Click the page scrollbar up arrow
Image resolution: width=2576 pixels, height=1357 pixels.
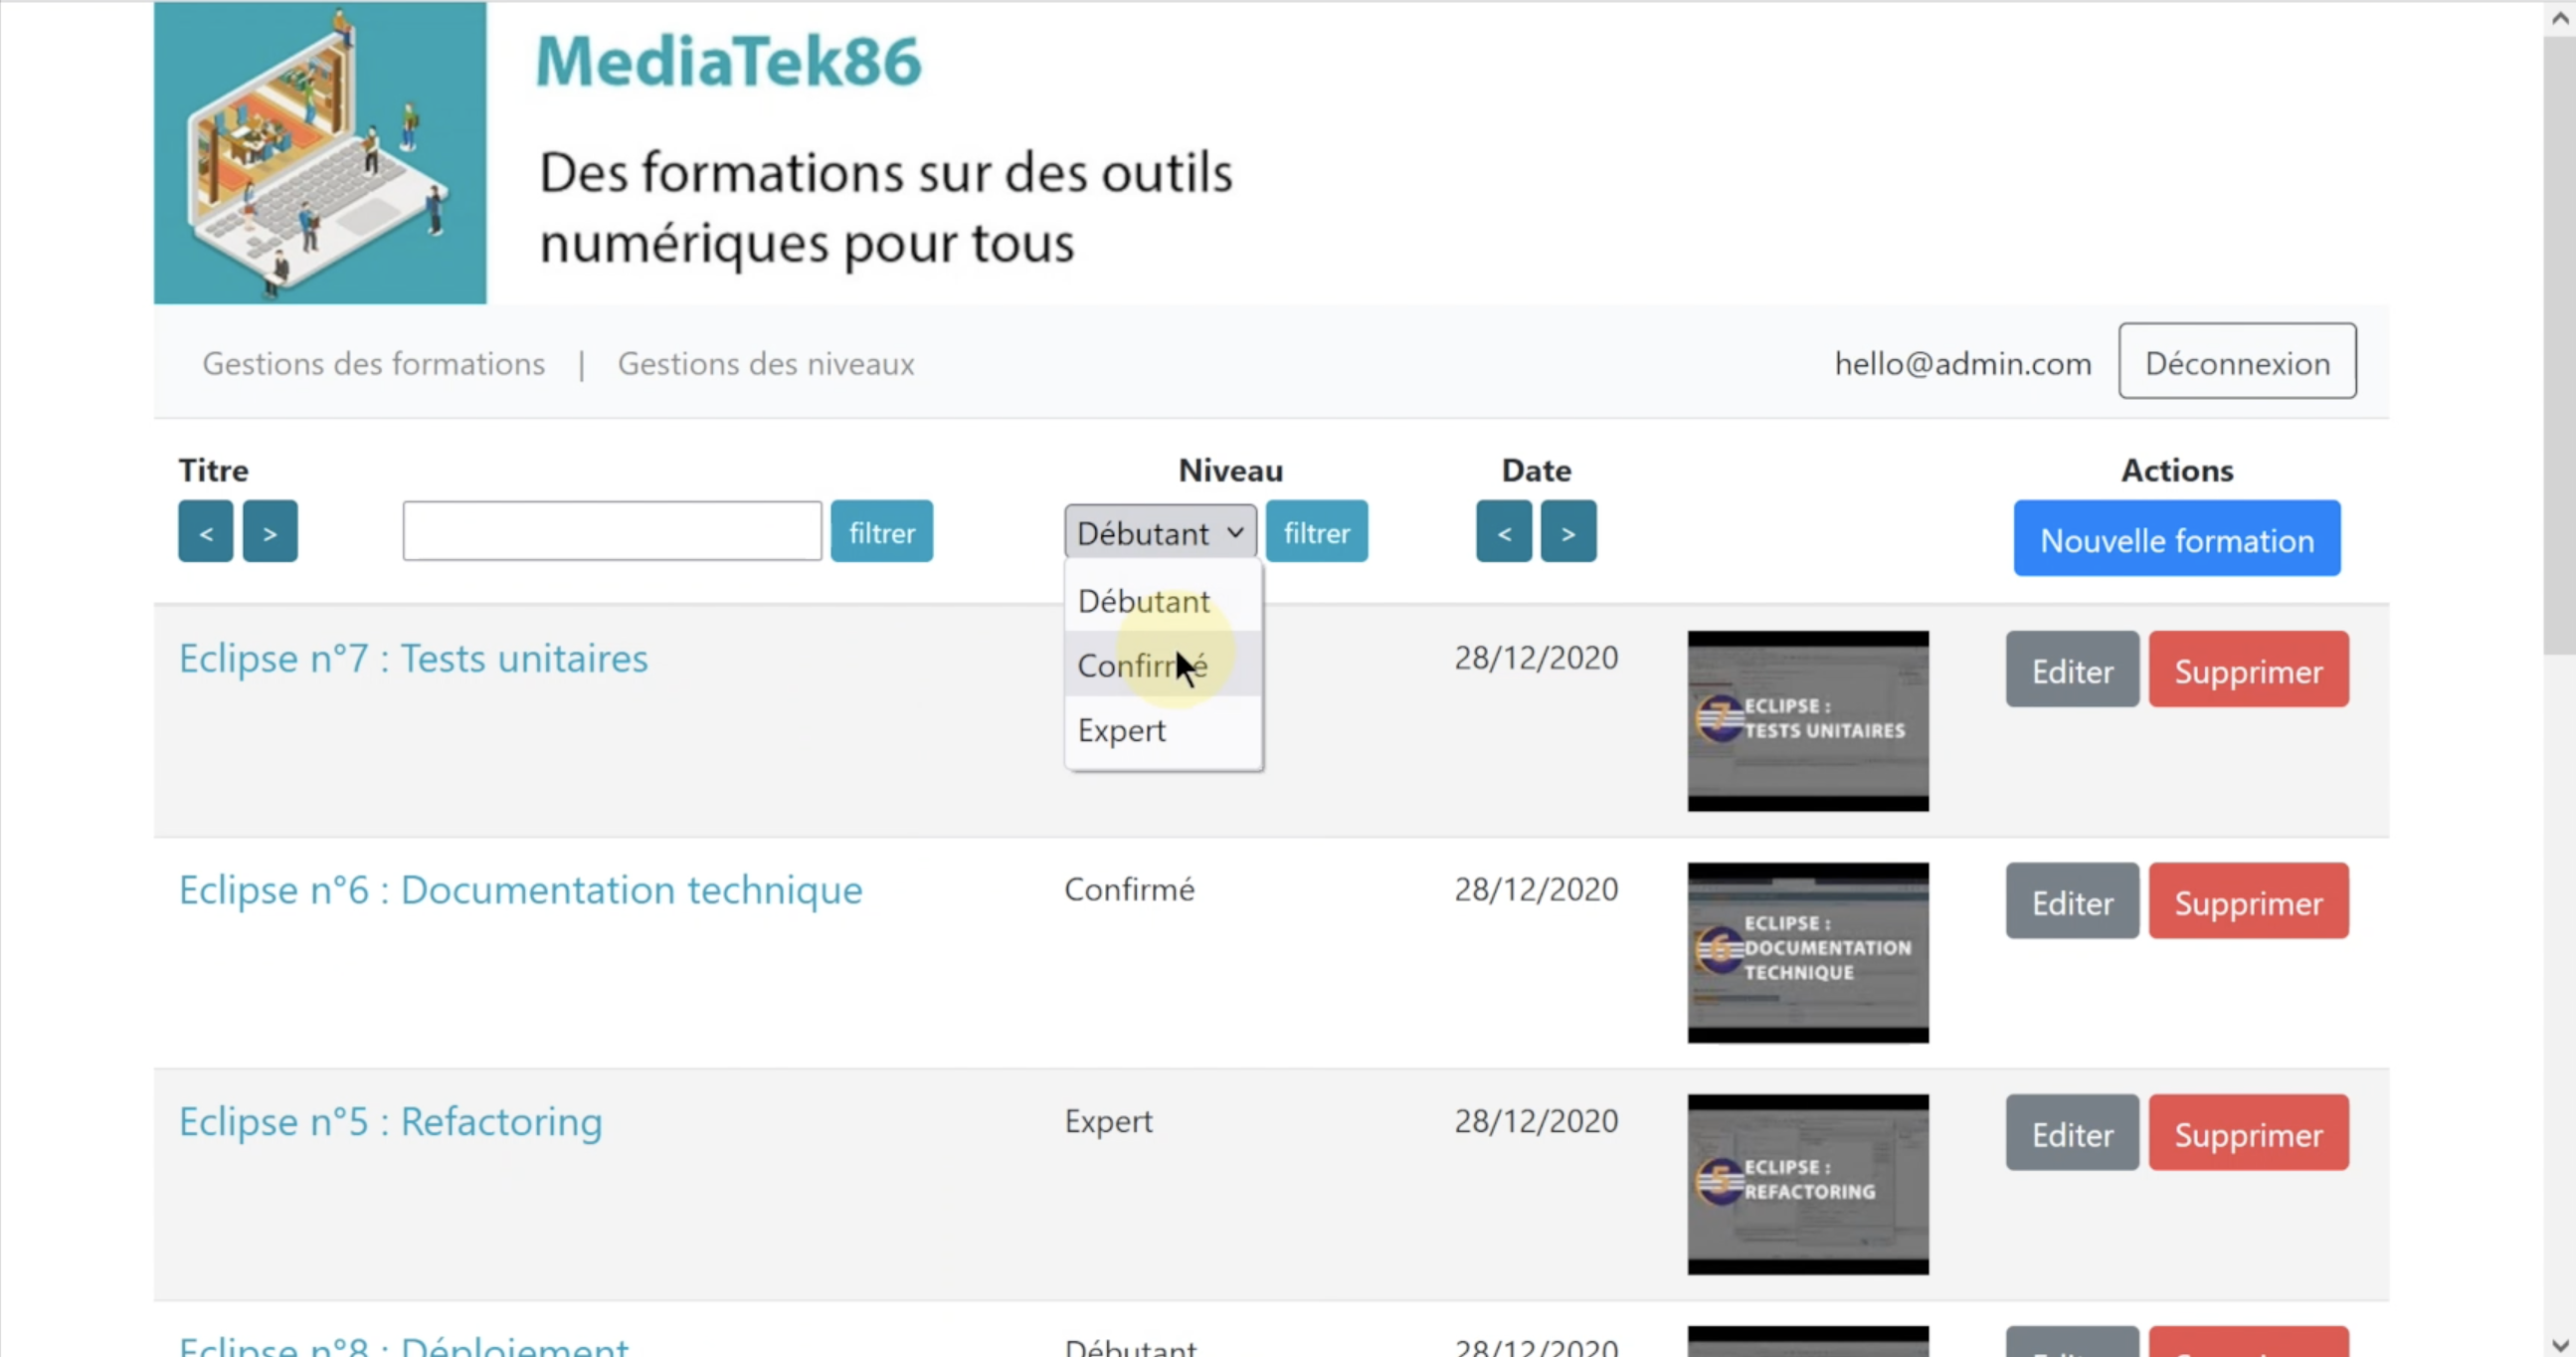pos(2560,18)
